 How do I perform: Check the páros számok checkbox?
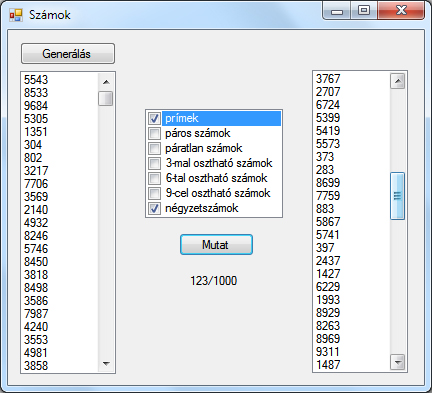pos(154,133)
